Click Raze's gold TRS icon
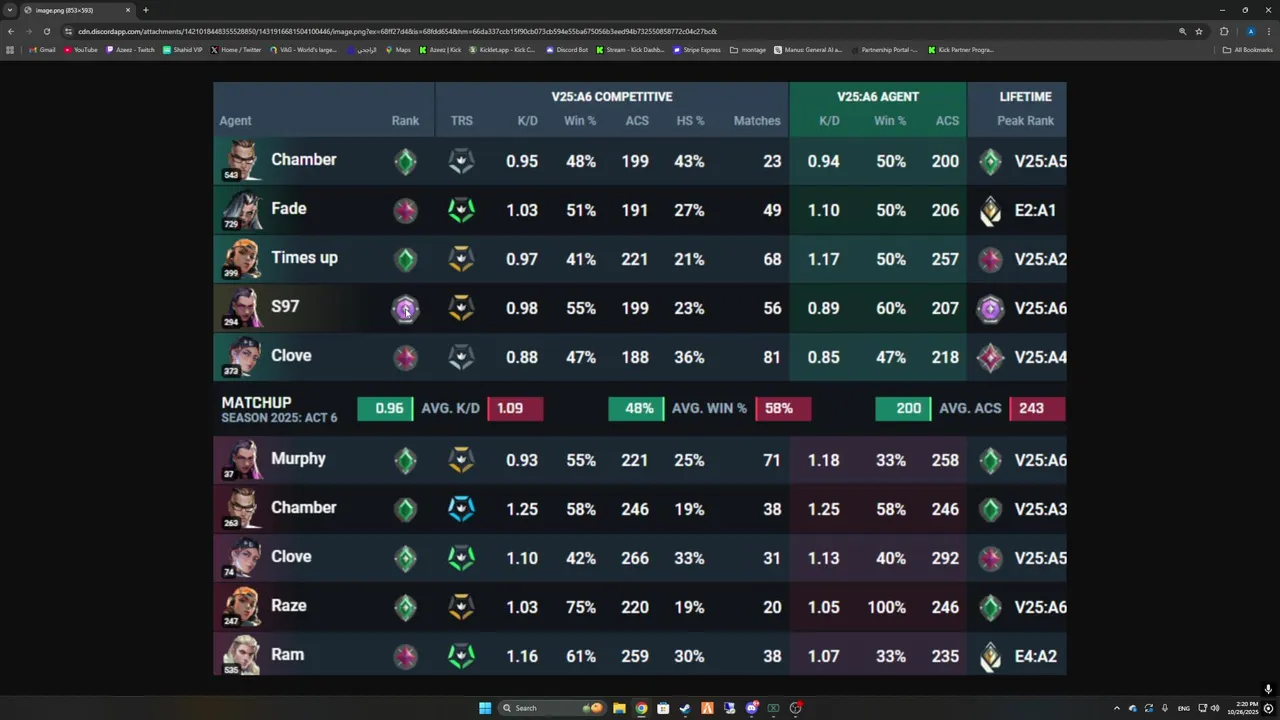The image size is (1280, 720). (461, 607)
